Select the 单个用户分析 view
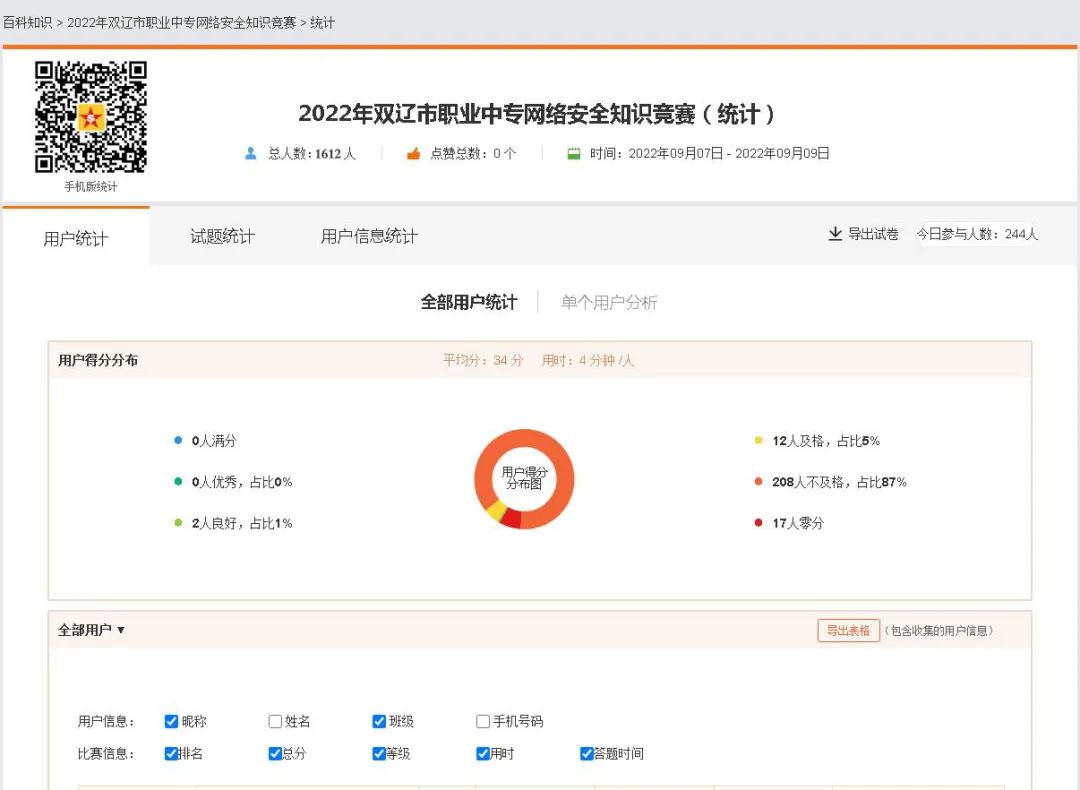The height and width of the screenshot is (790, 1080). click(609, 302)
